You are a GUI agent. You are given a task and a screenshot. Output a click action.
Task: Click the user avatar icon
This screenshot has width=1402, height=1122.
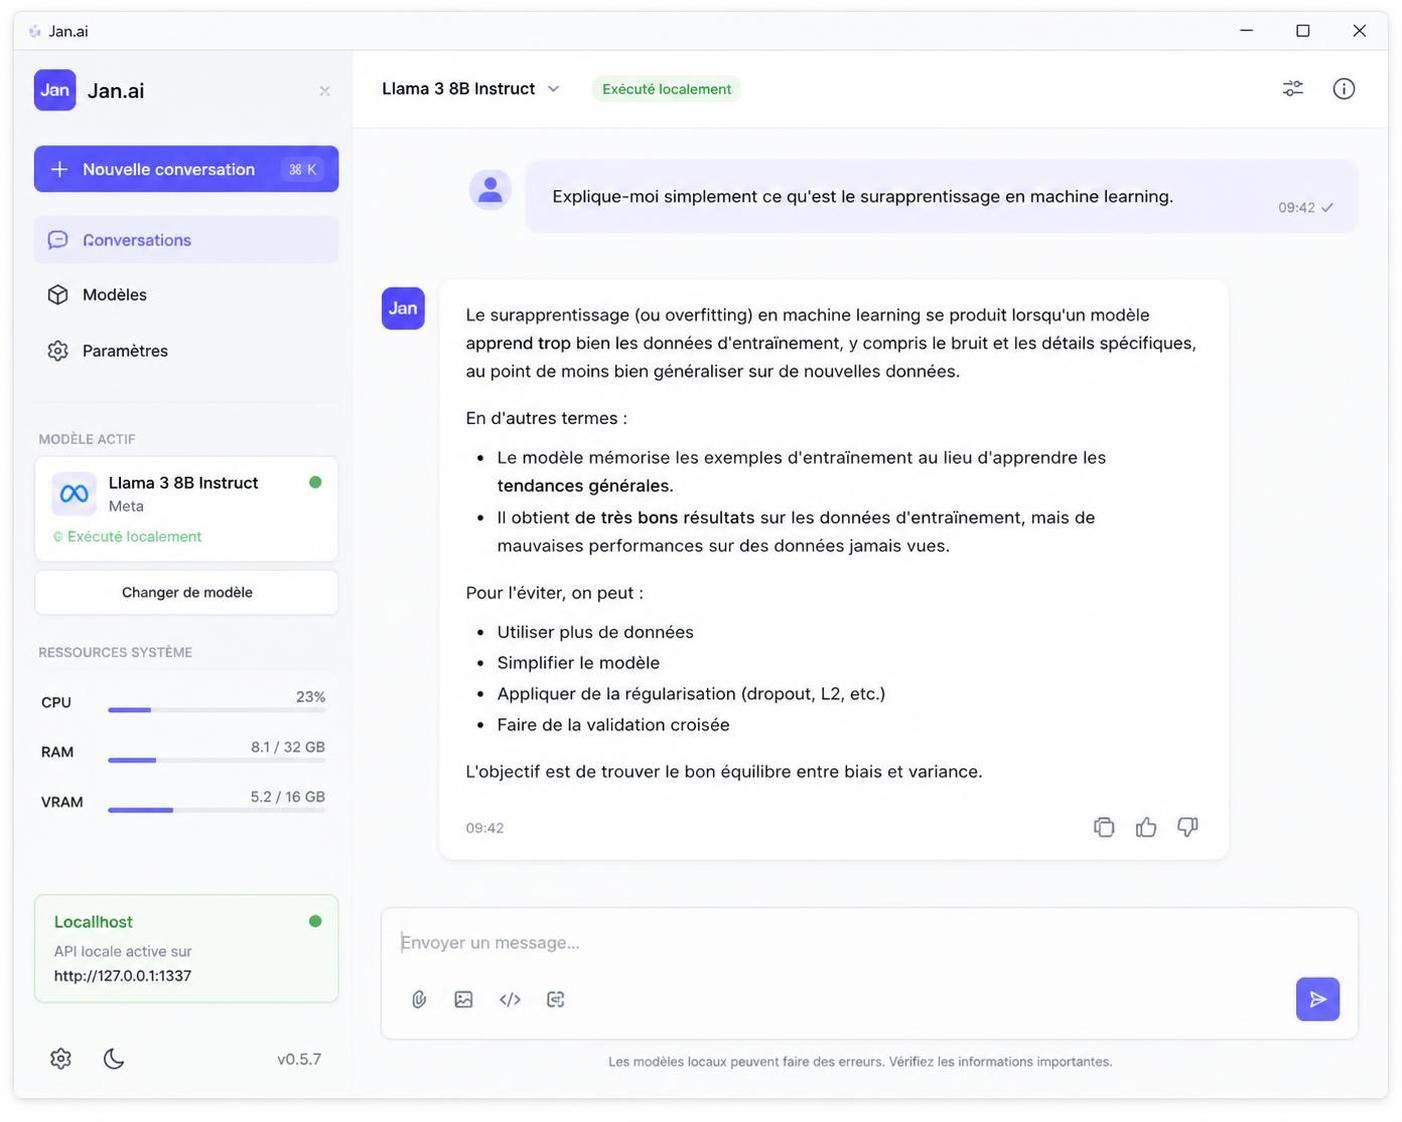[x=490, y=189]
